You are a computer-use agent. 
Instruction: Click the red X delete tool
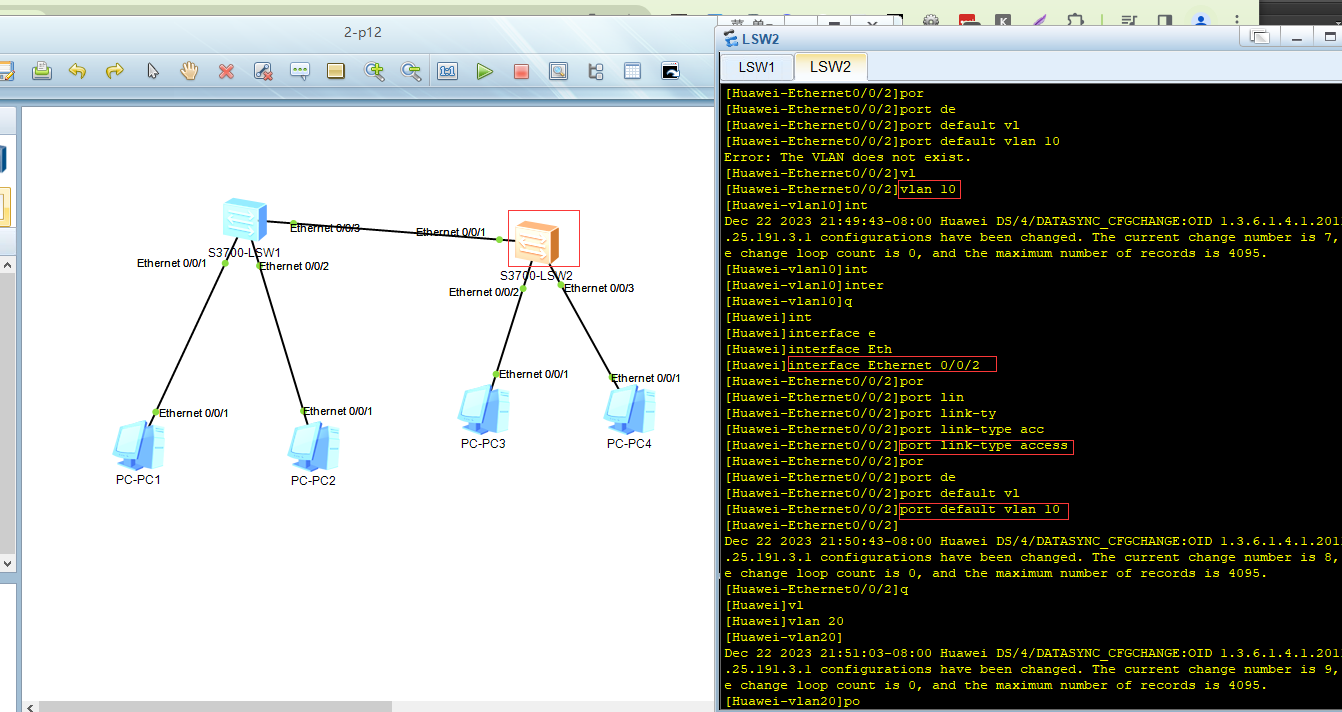226,71
